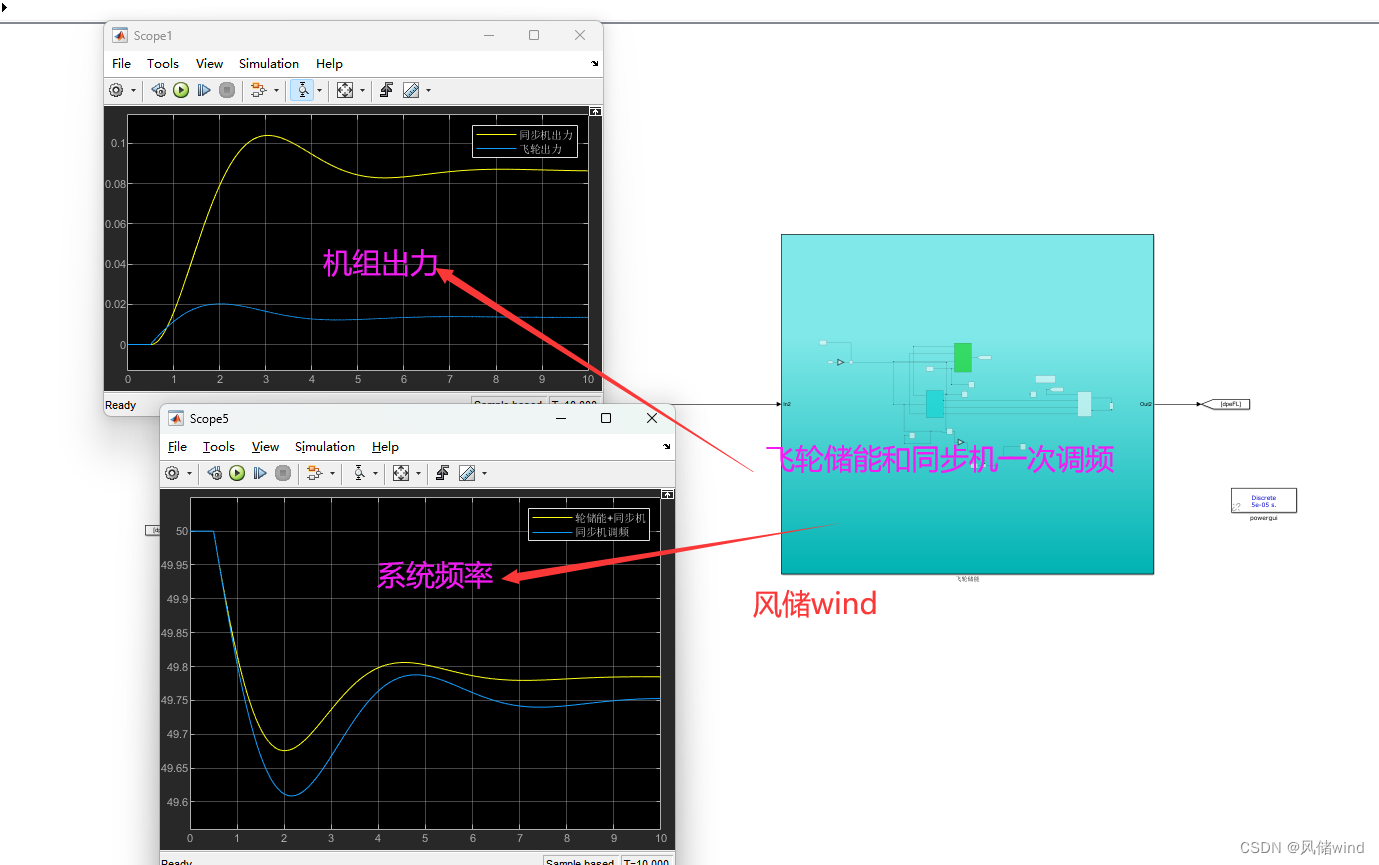
Task: Click Scale Axes Limits icon in Scope5
Action: tap(401, 473)
